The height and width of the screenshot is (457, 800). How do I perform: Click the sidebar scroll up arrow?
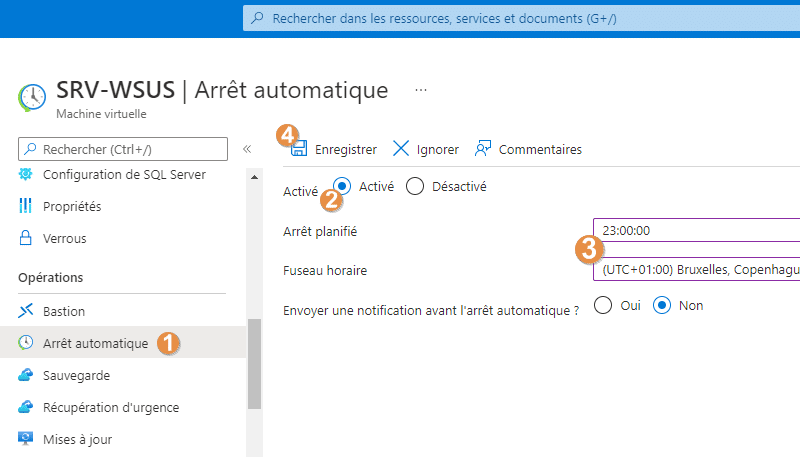pos(255,177)
